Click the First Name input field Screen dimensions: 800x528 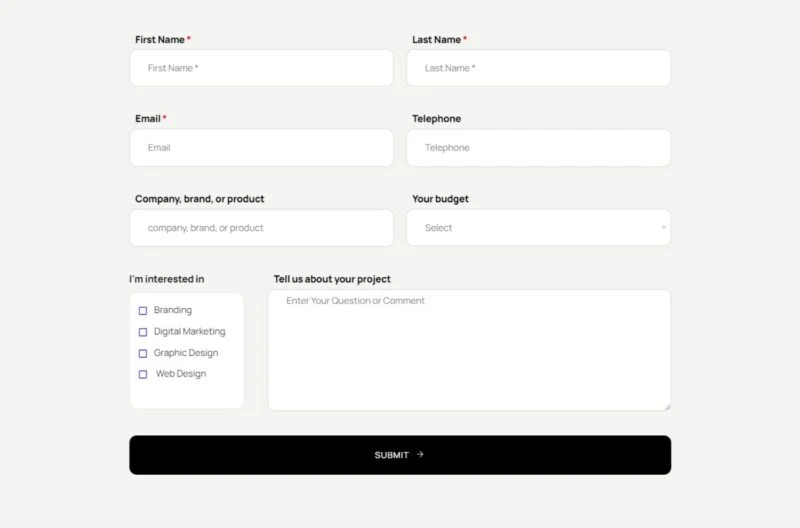[261, 68]
